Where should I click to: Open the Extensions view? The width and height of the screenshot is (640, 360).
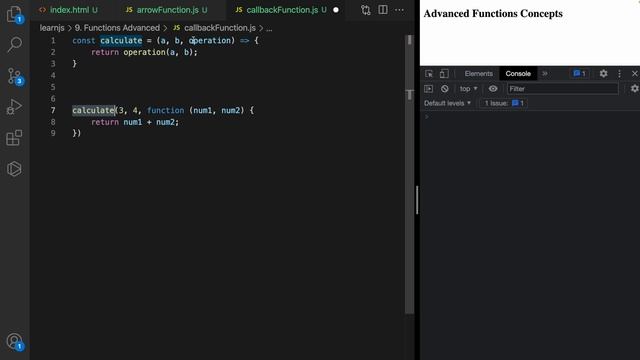(14, 138)
